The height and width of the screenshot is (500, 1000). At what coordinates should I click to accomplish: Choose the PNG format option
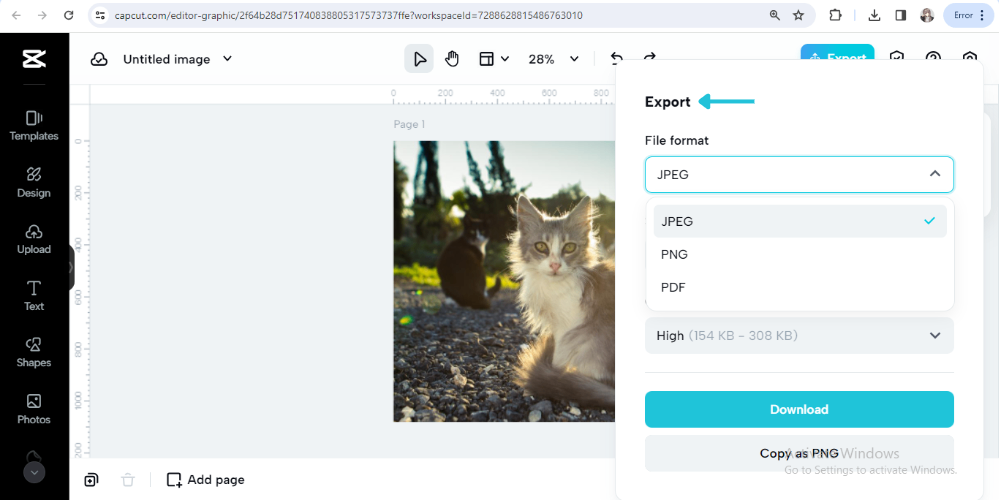point(800,254)
